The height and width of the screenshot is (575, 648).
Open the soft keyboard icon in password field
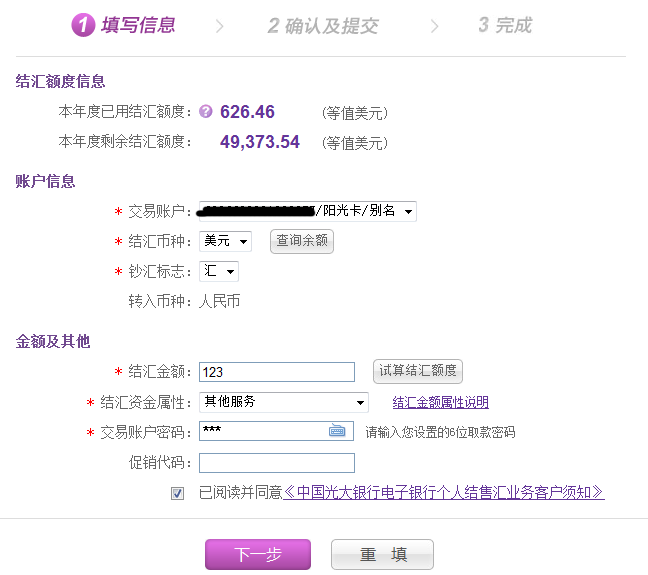pos(337,431)
